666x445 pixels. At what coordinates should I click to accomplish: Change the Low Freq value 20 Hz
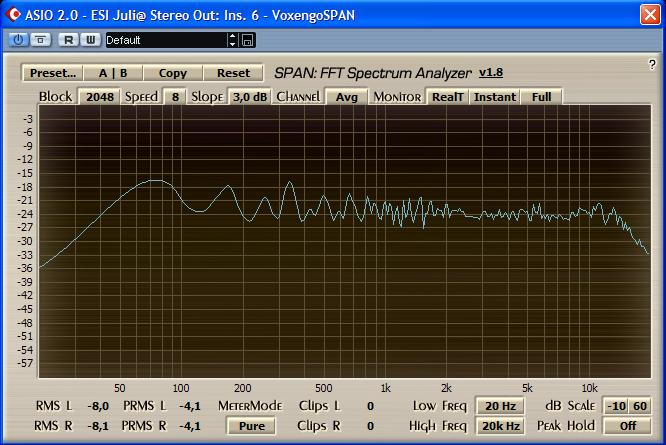[500, 406]
